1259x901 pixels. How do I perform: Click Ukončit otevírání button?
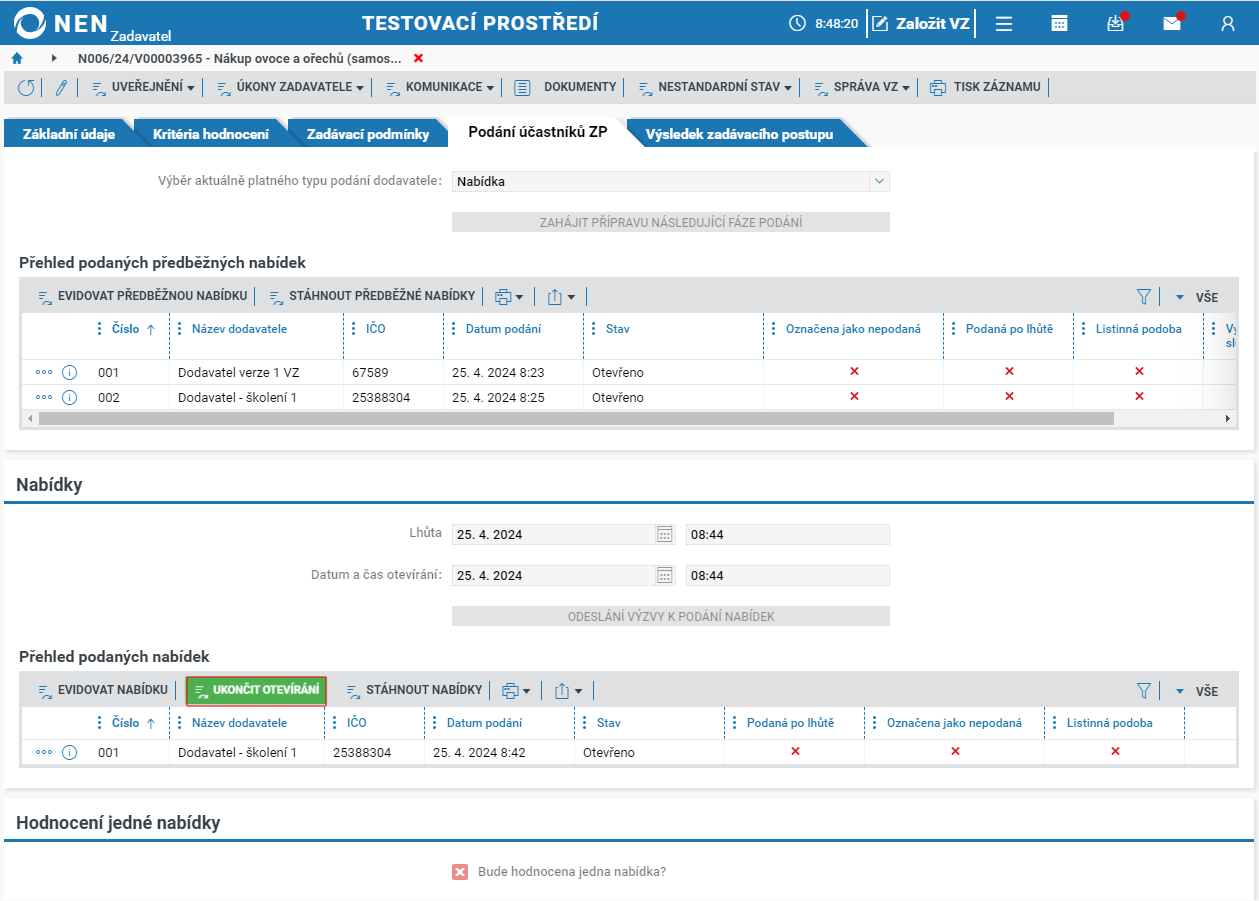click(x=257, y=690)
